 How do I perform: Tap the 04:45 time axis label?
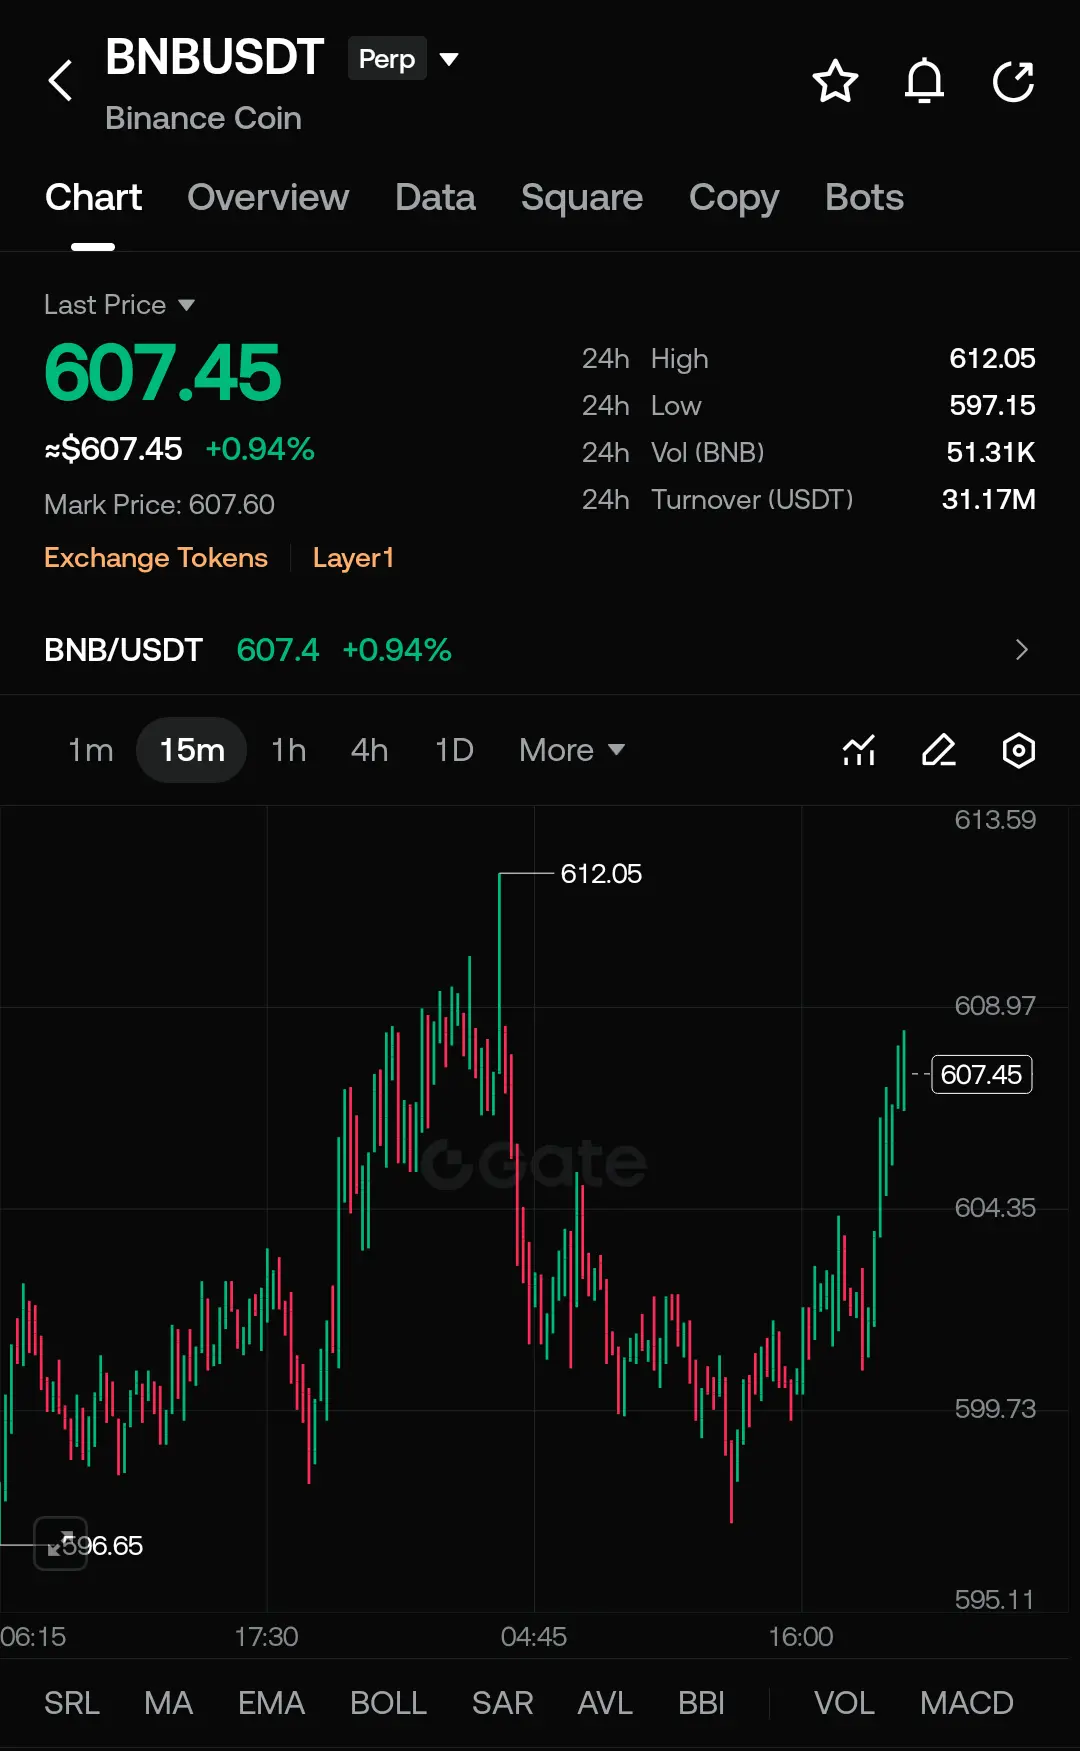(533, 1637)
